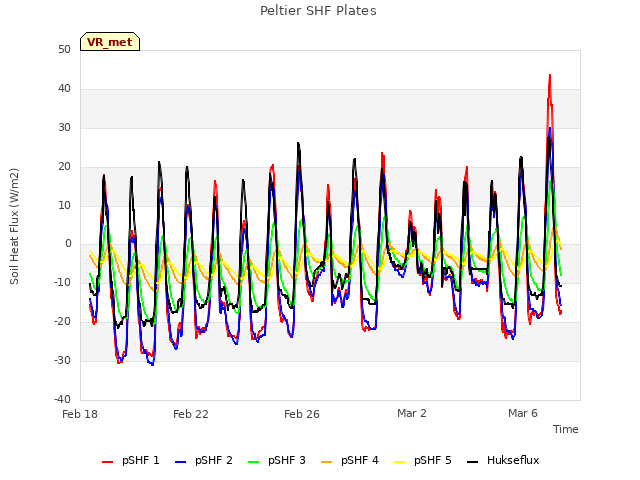
Task: Click the black Hukseflux legend marker
Action: [472, 462]
